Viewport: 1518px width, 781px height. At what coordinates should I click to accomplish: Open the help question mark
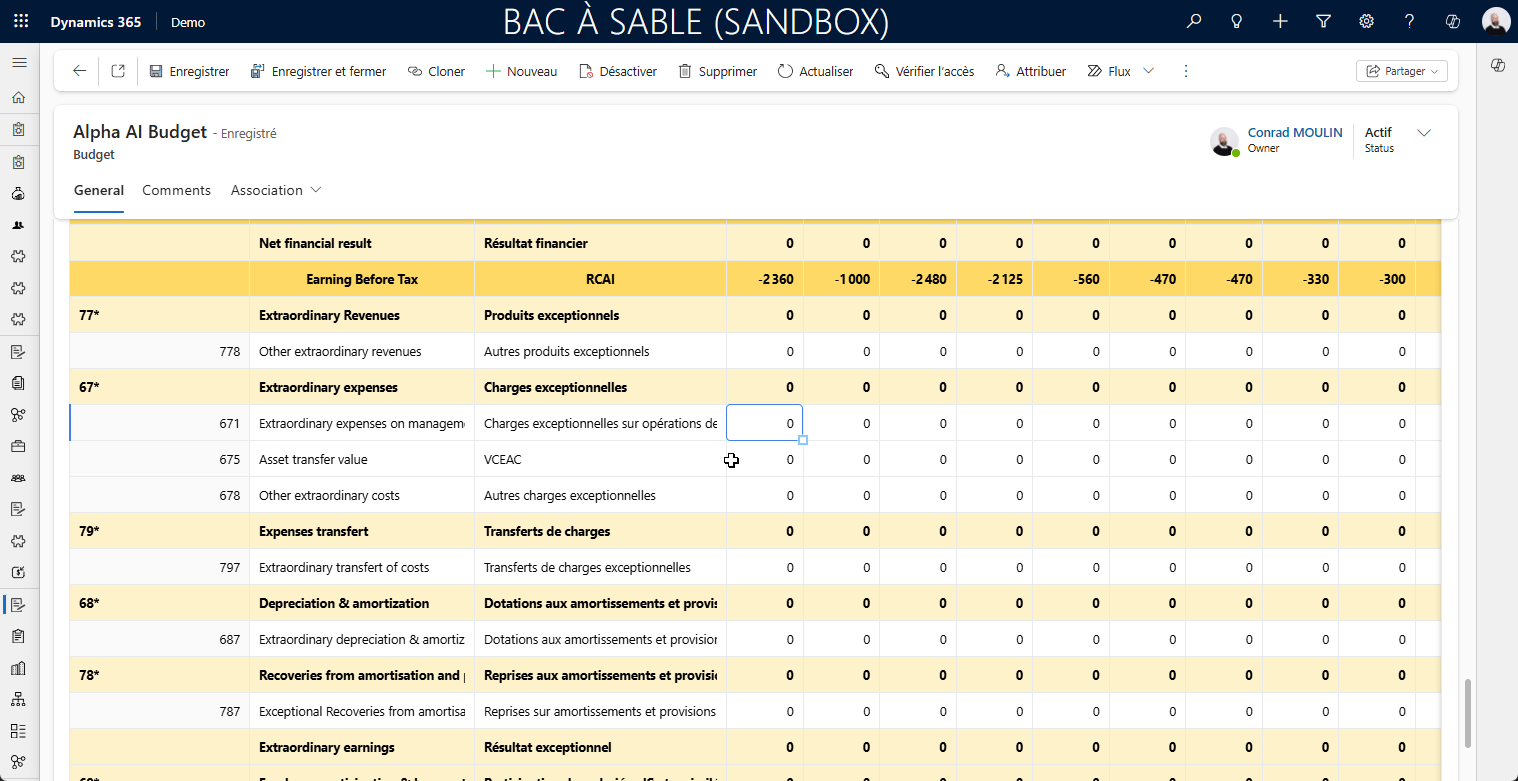coord(1409,21)
